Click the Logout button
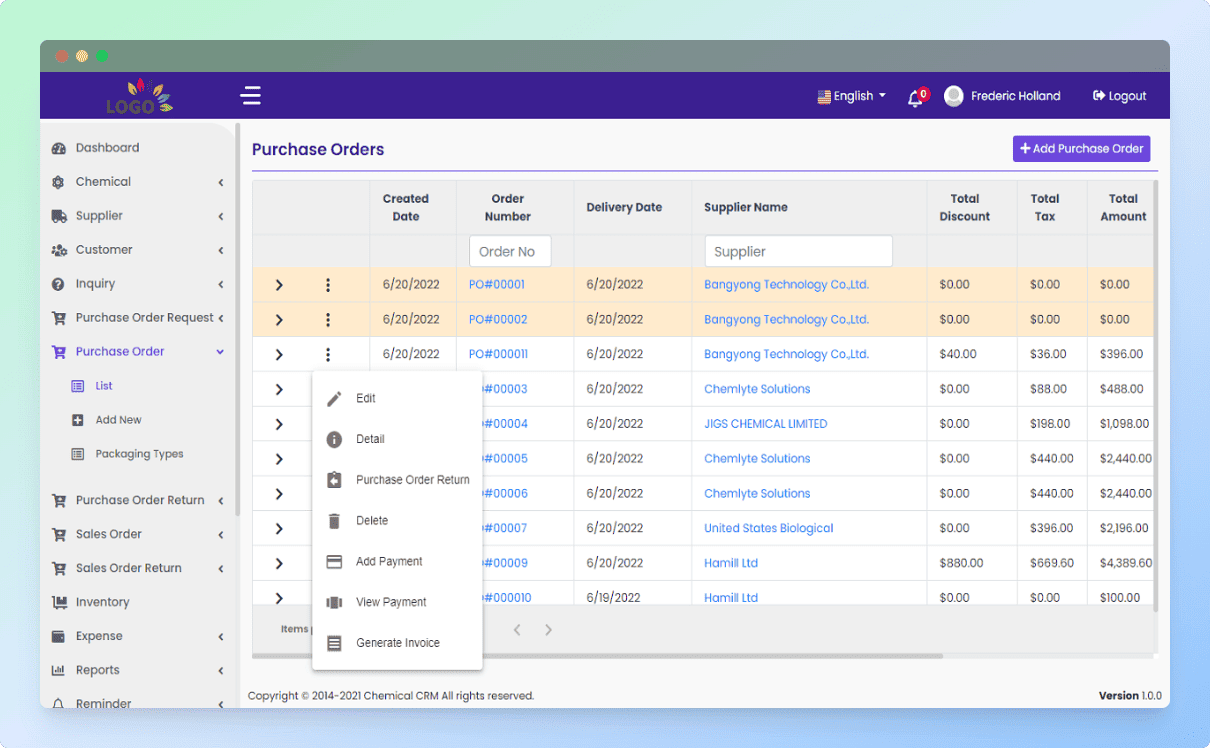 [1119, 96]
